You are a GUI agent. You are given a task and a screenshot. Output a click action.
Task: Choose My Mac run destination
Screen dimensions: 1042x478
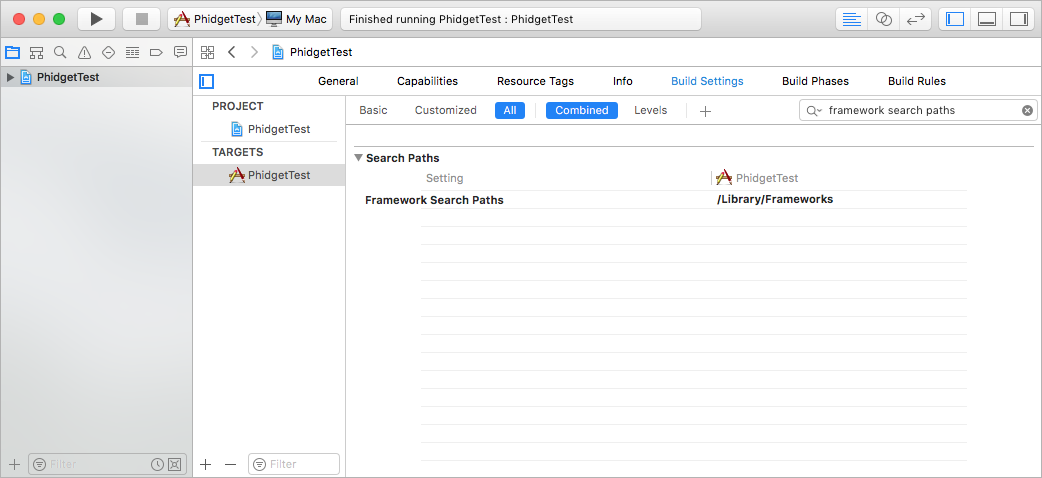(x=296, y=19)
